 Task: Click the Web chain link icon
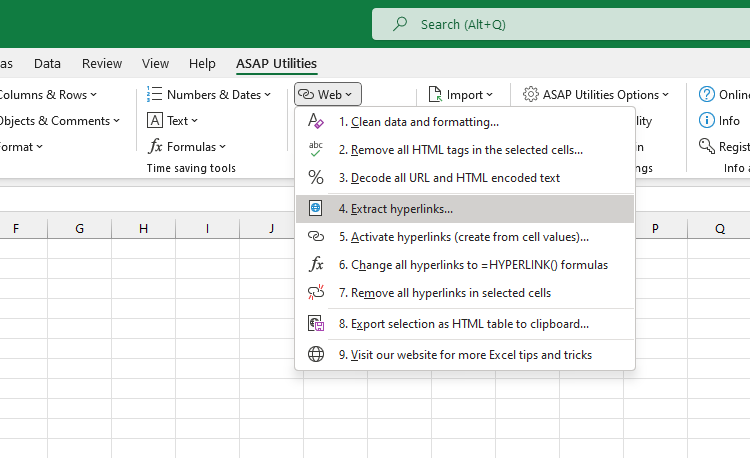pos(306,94)
